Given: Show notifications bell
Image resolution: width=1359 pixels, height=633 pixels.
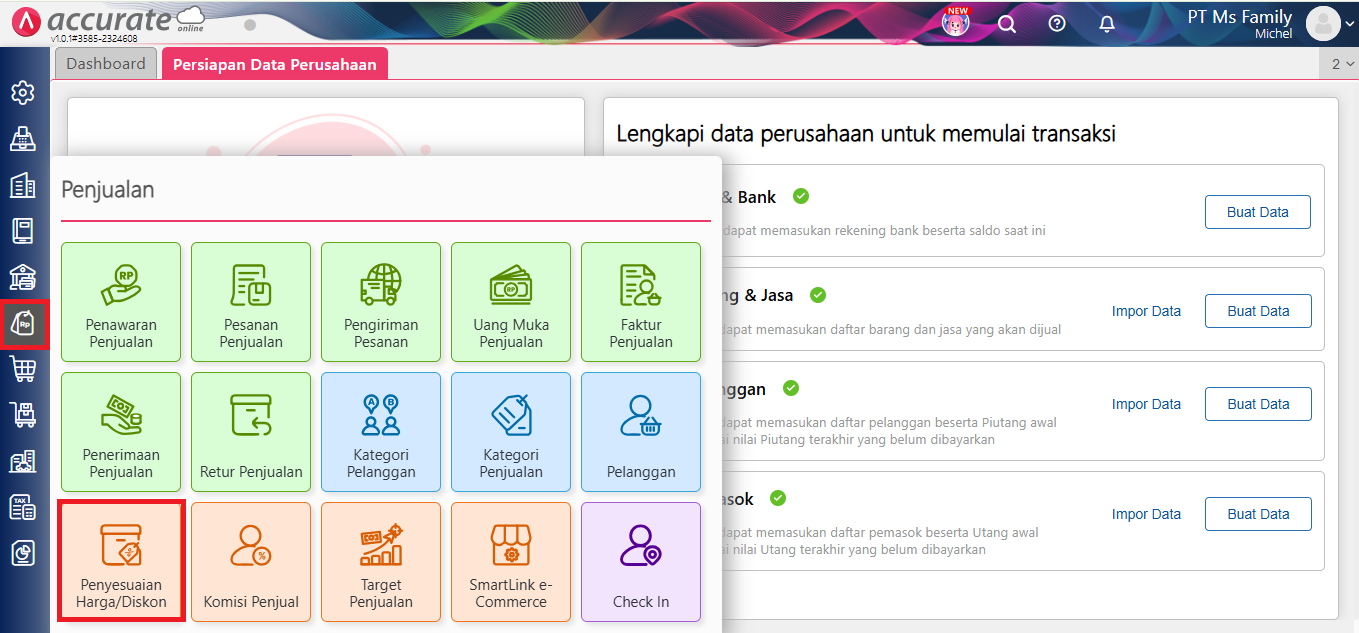Looking at the screenshot, I should click(1107, 23).
